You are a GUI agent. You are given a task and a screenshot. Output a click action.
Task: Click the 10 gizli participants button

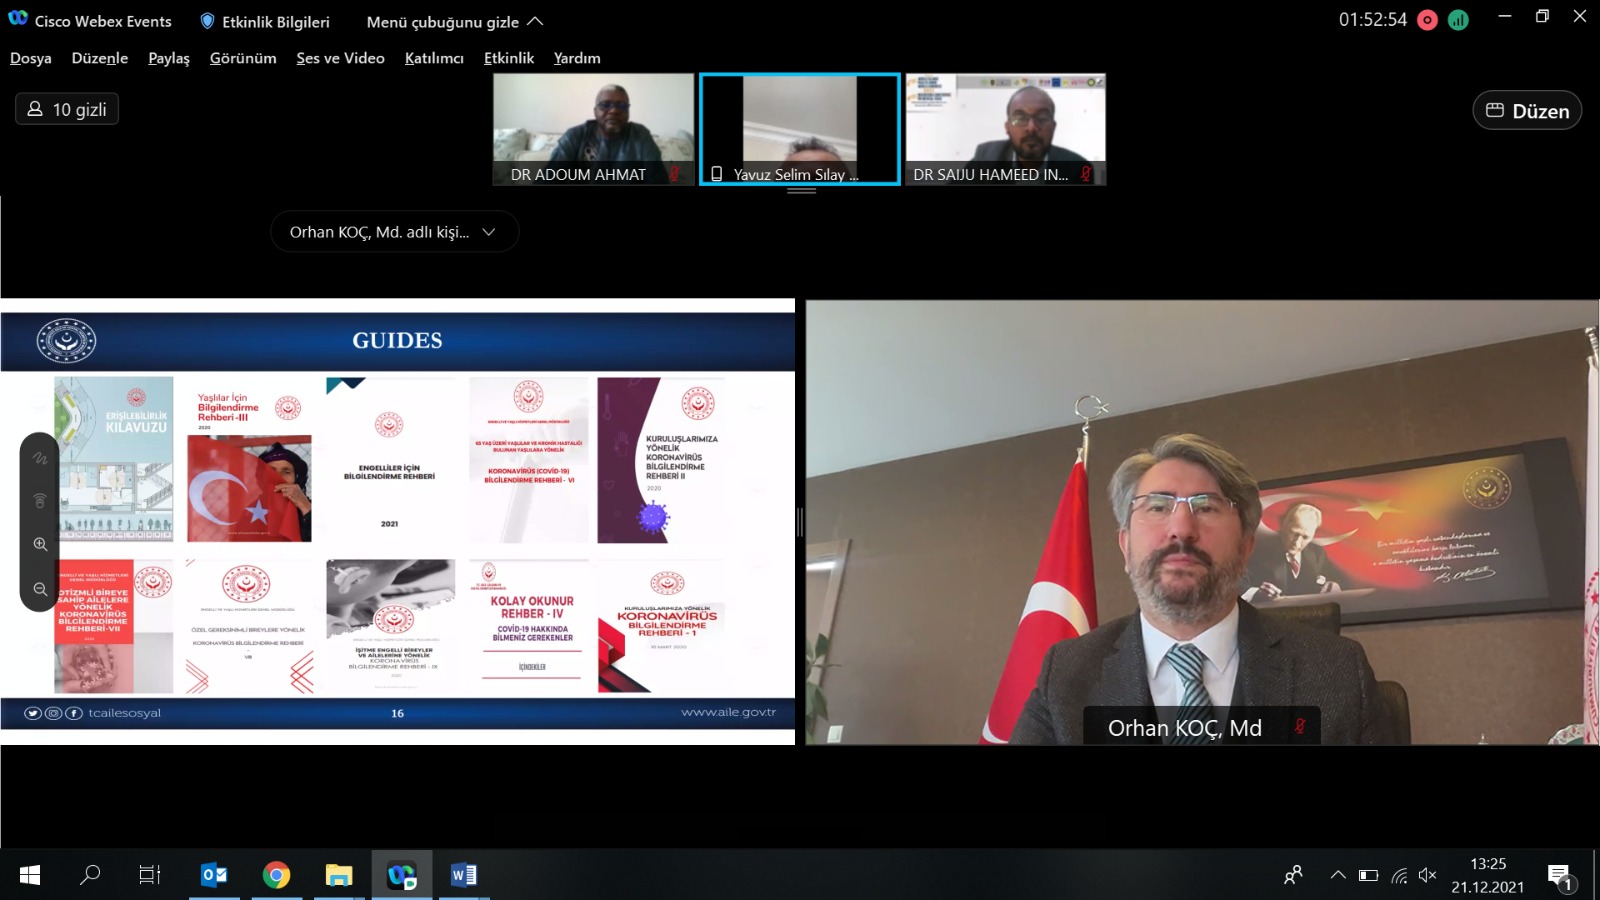click(67, 109)
